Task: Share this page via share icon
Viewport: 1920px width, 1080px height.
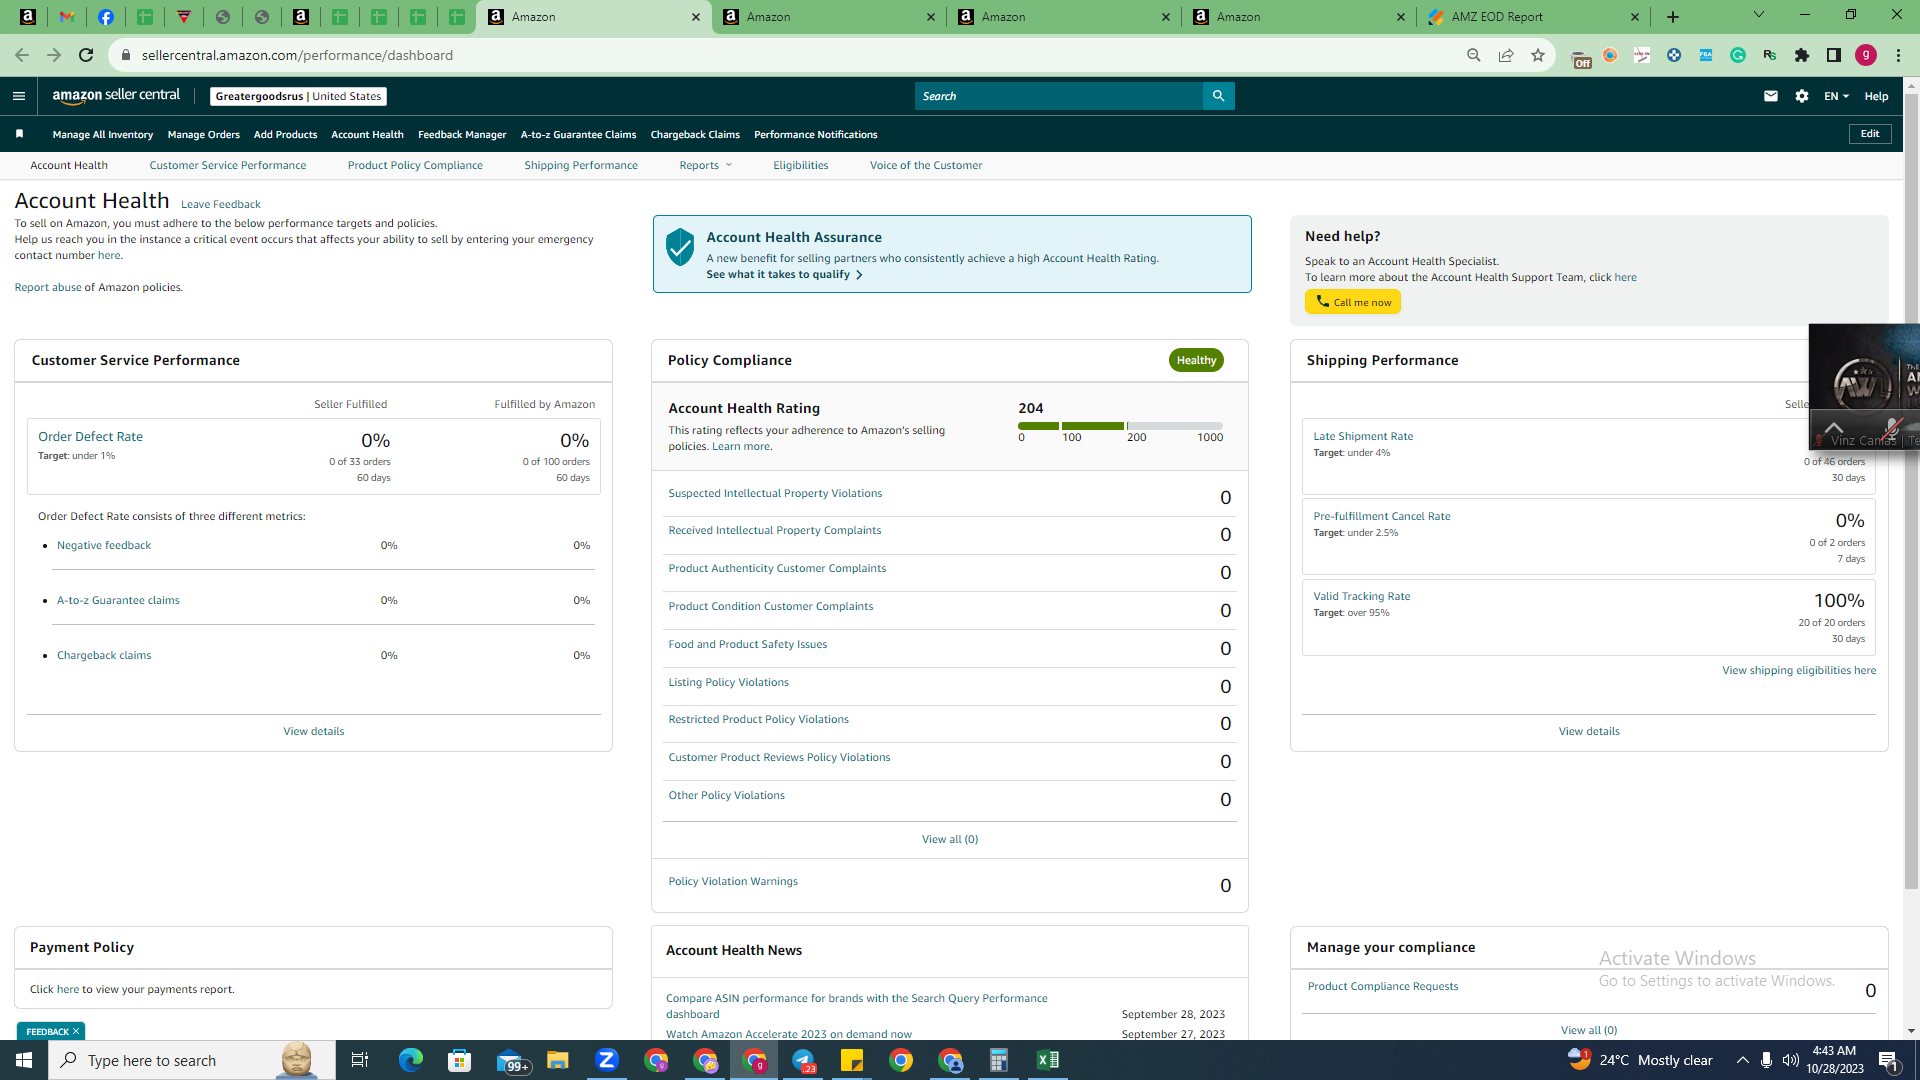Action: pyautogui.click(x=1506, y=55)
